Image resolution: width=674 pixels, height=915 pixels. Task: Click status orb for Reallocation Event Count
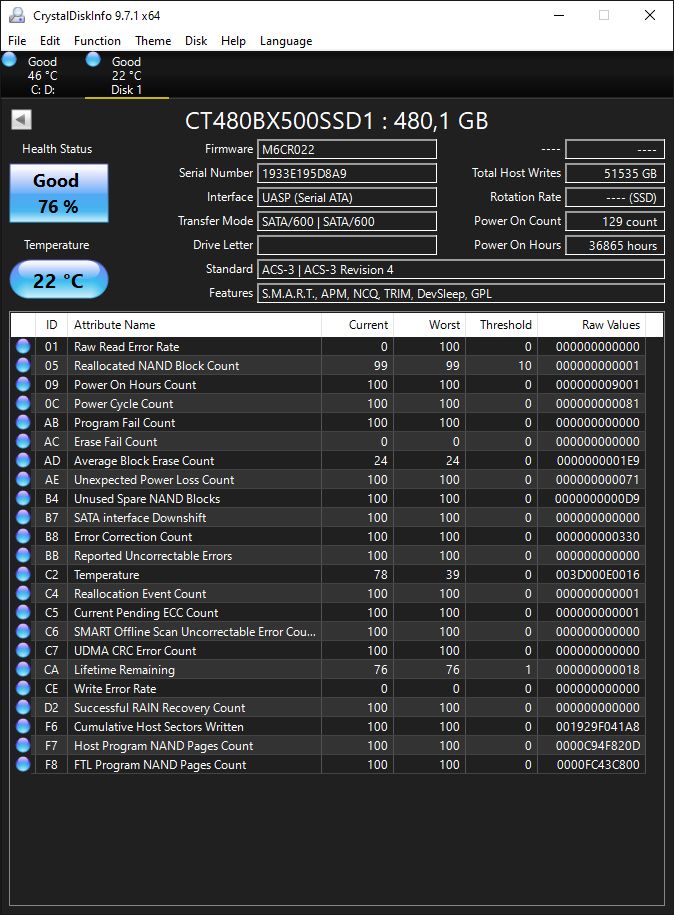point(23,594)
